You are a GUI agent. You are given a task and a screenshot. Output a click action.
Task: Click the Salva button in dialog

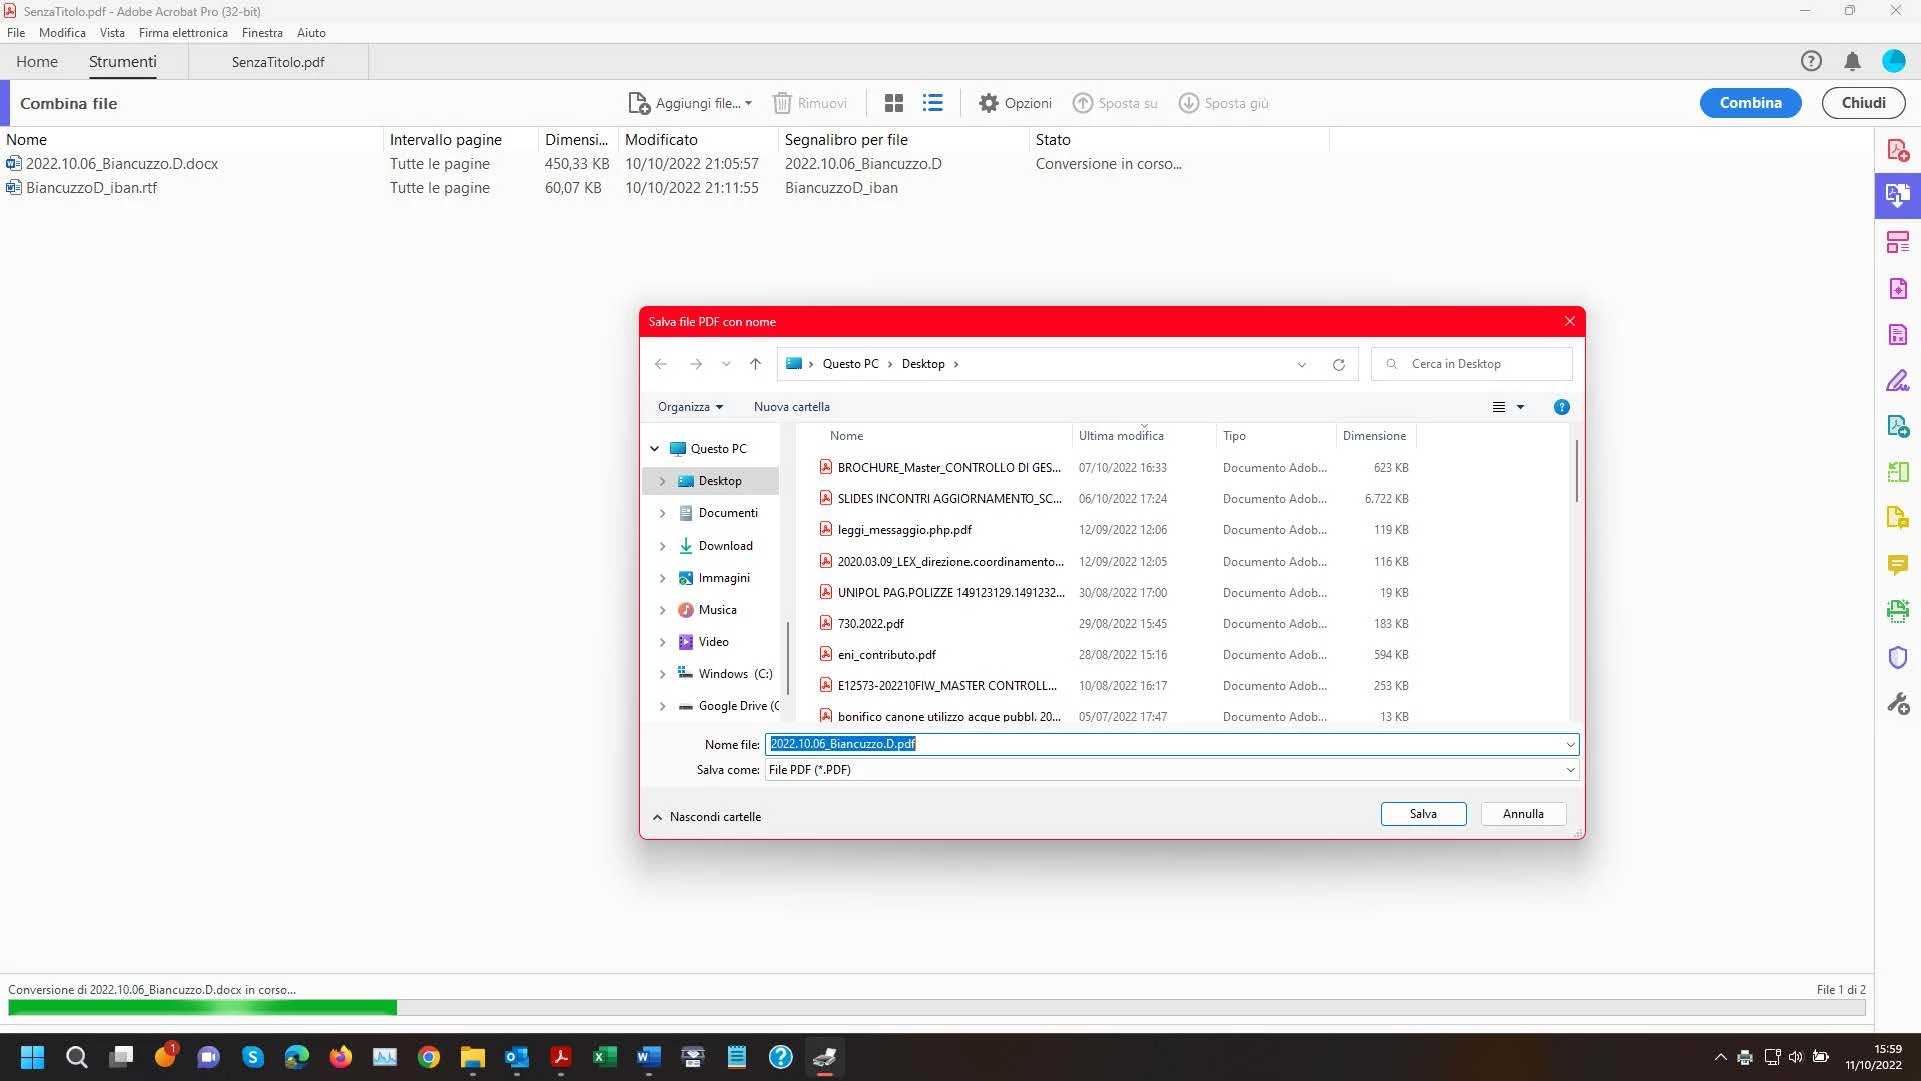coord(1423,814)
